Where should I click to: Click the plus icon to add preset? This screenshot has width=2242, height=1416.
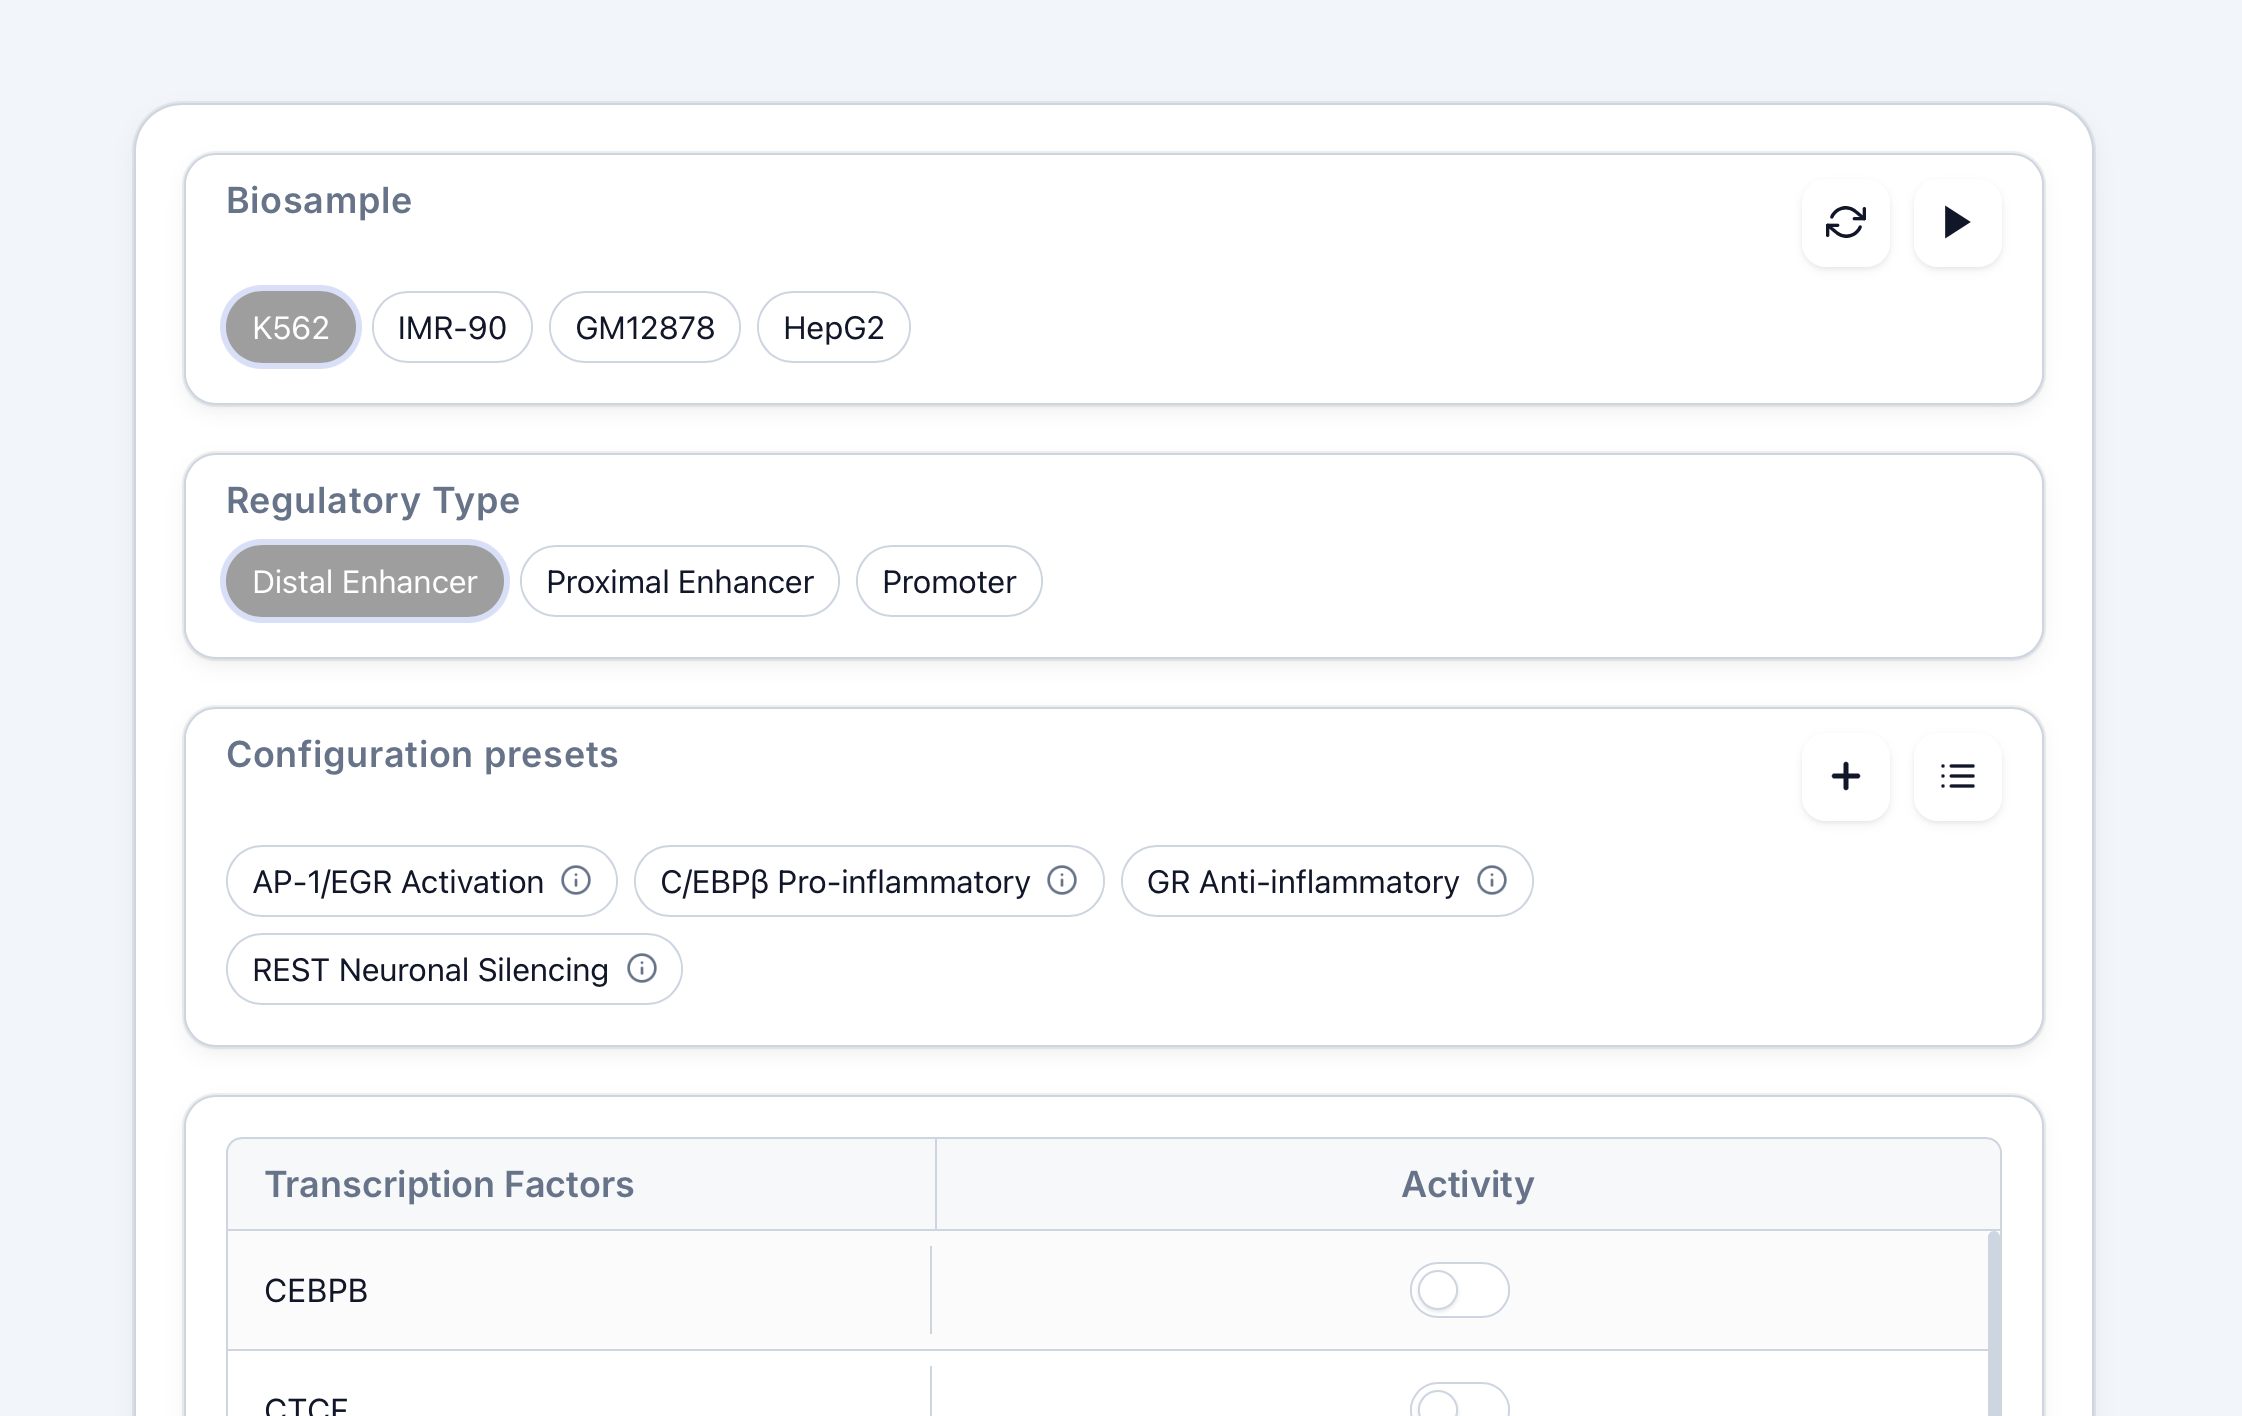[x=1845, y=777]
